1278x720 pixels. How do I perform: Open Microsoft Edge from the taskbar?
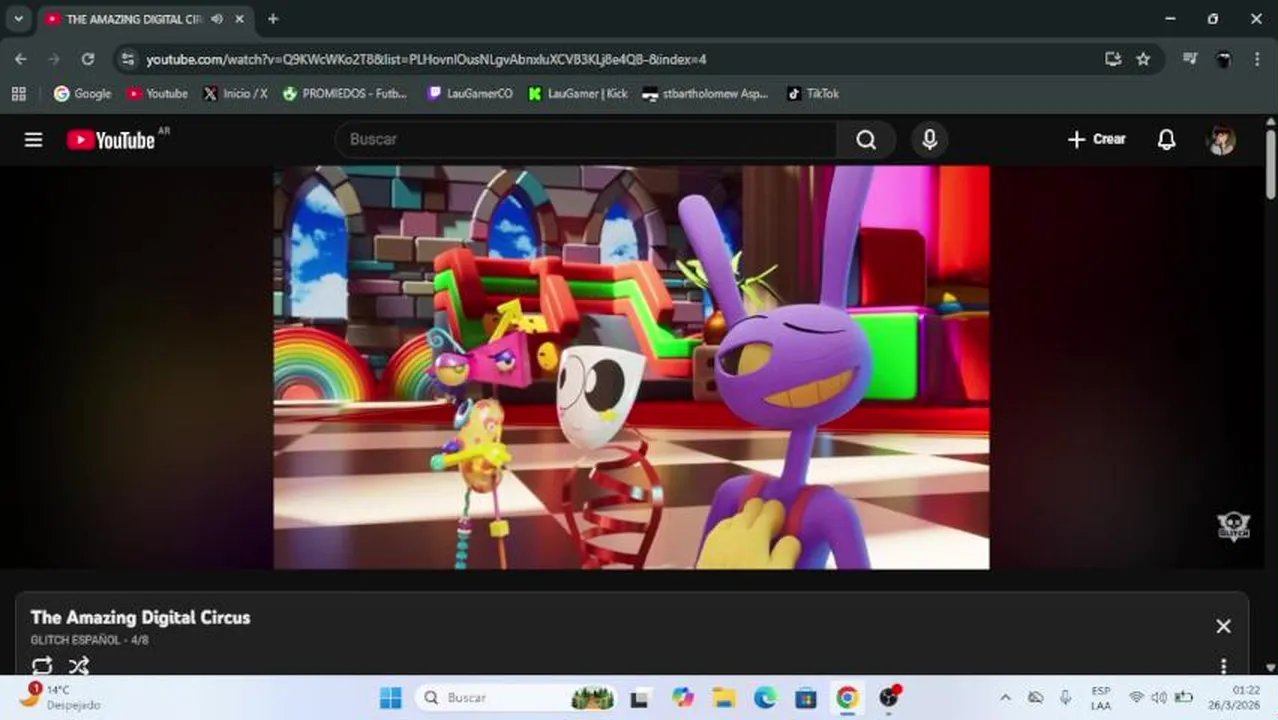(x=765, y=697)
